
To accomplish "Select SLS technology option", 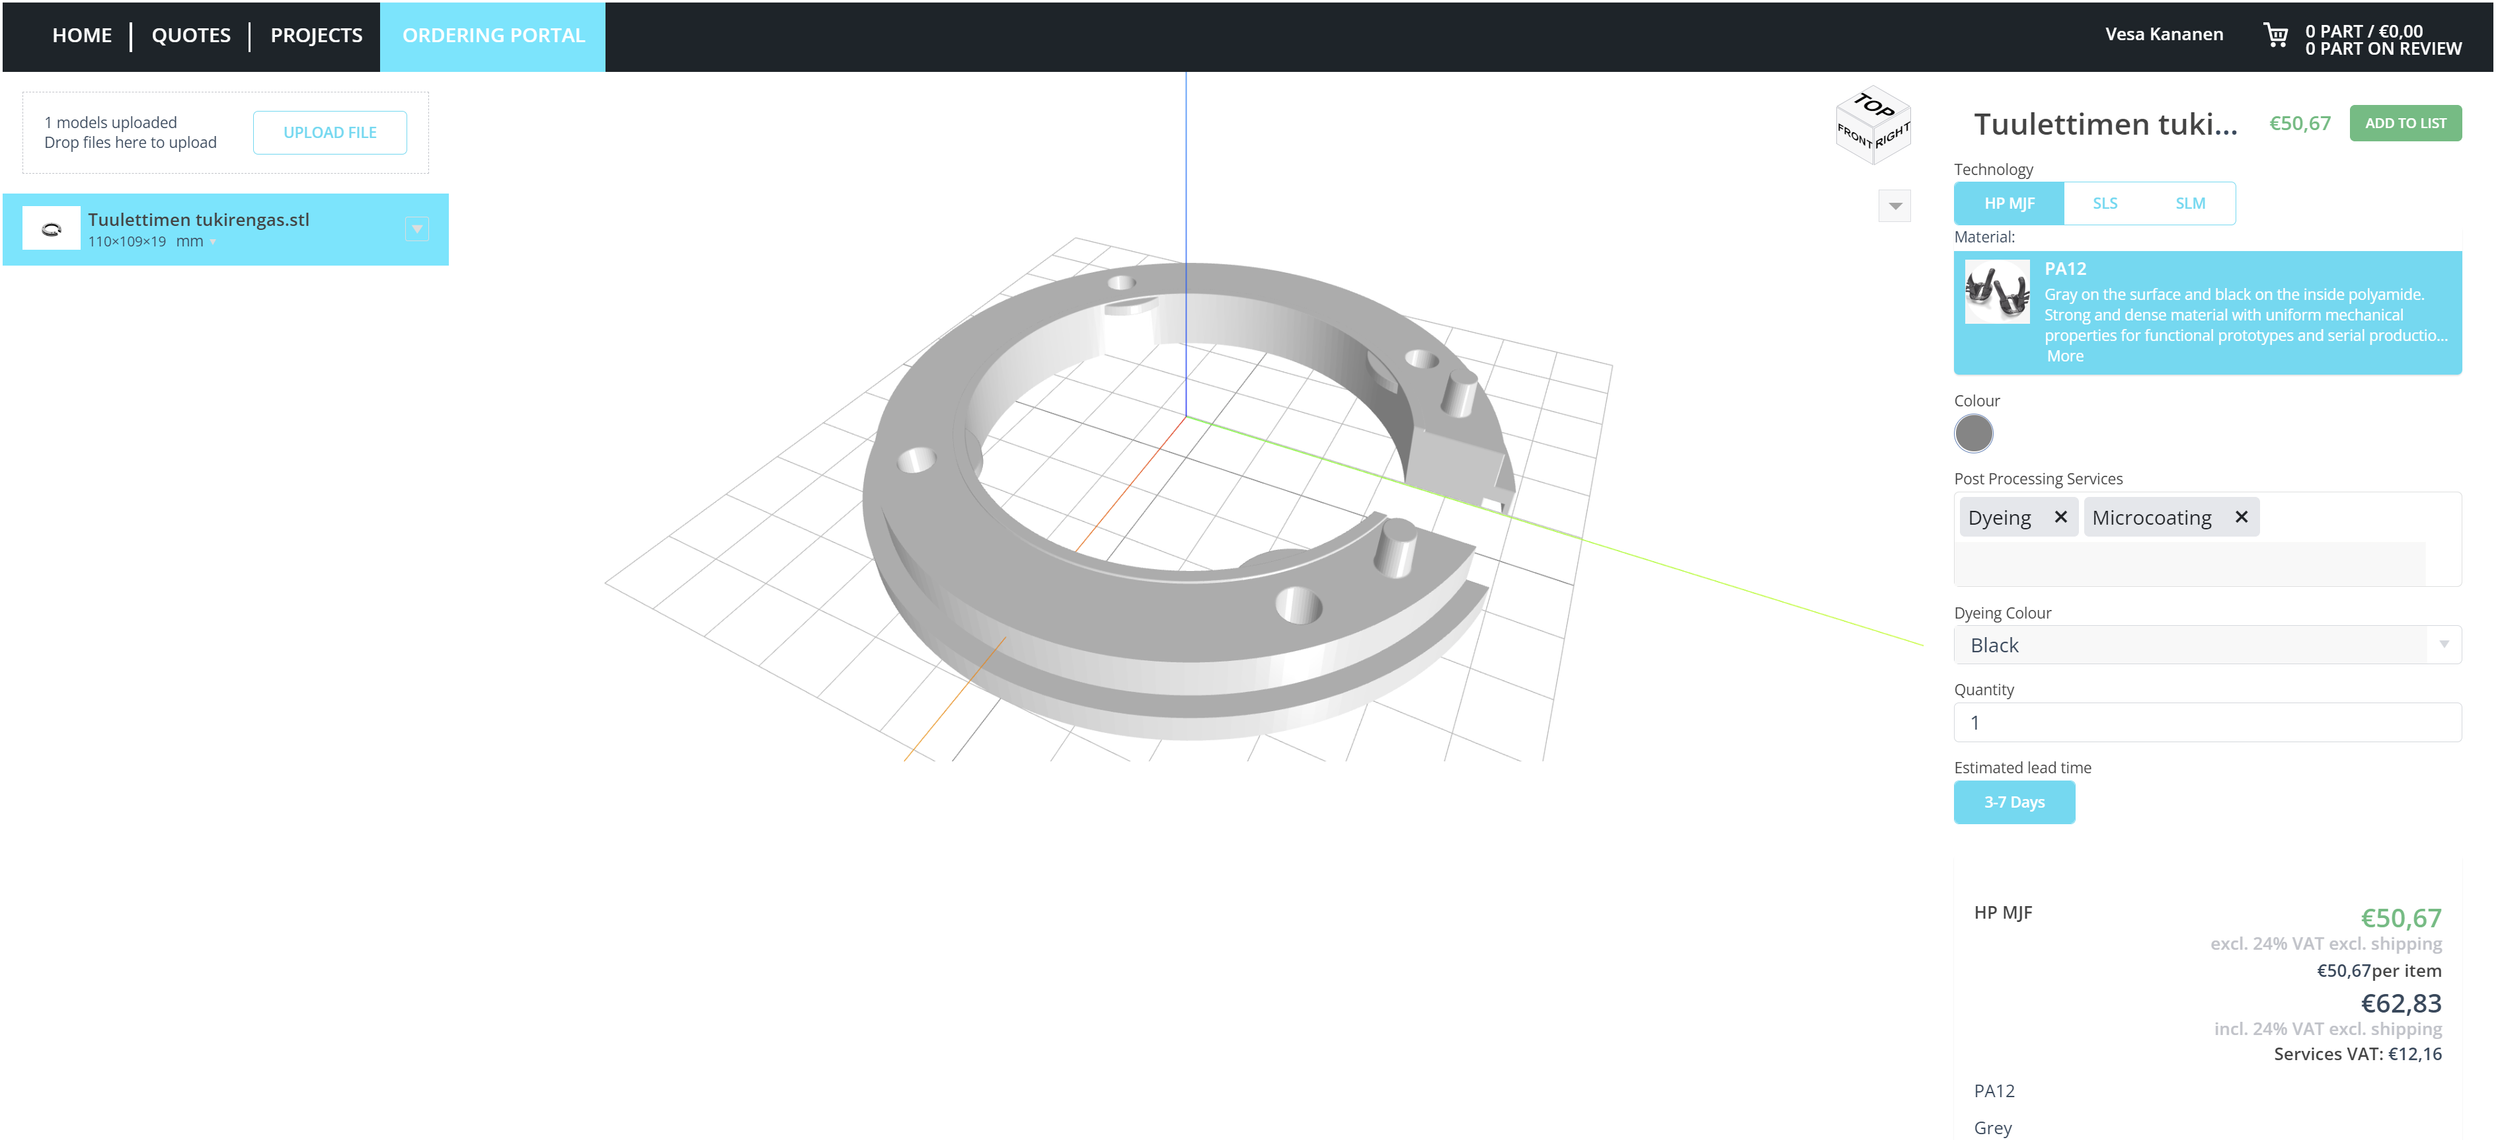I will coord(2105,203).
